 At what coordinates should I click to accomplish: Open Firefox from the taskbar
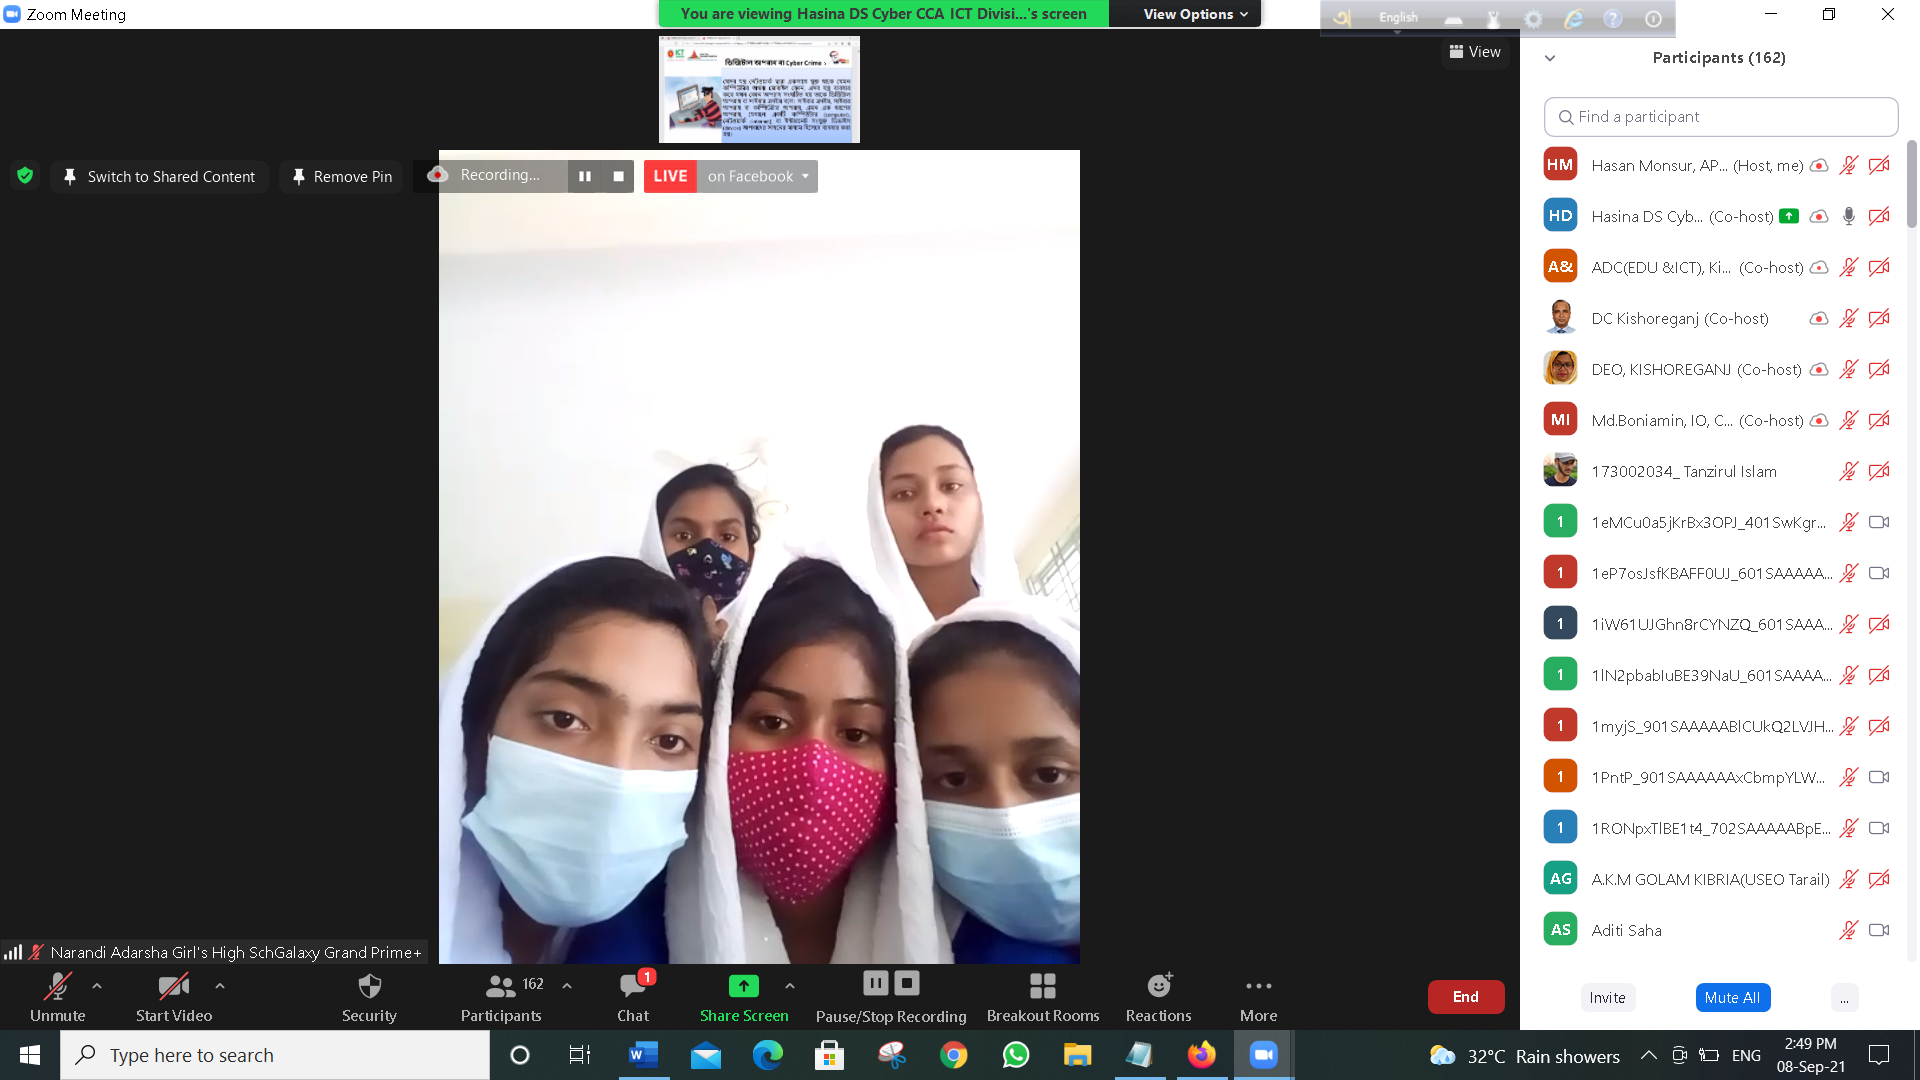point(1201,1055)
